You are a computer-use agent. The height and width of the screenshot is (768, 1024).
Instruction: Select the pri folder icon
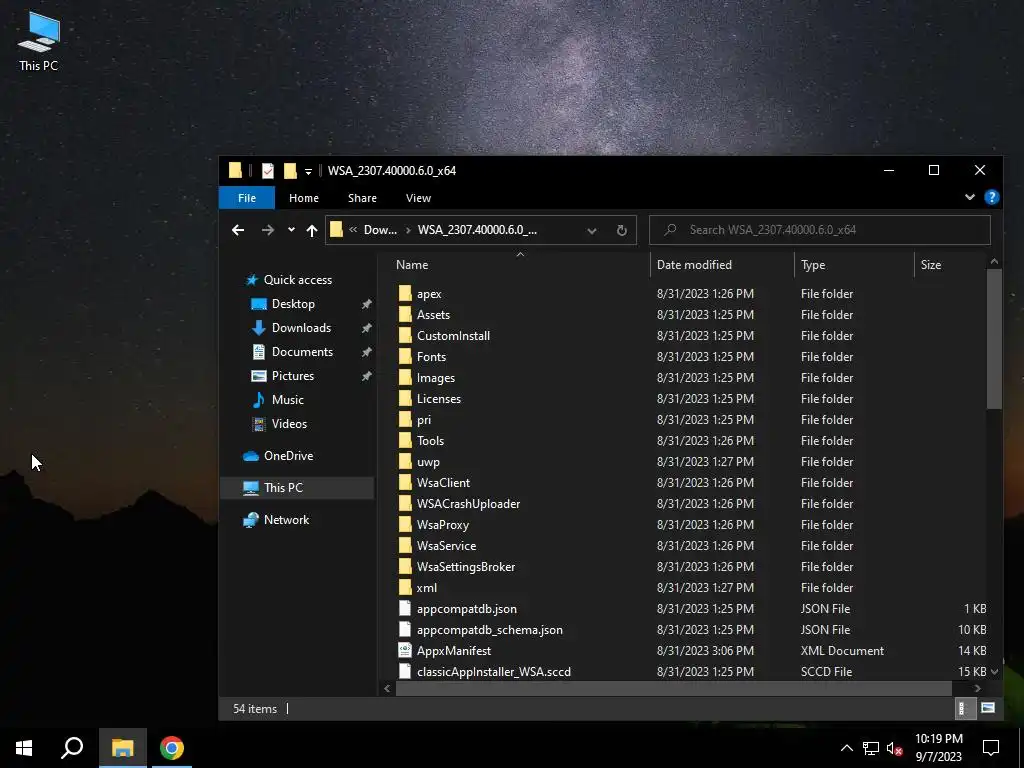coord(405,420)
